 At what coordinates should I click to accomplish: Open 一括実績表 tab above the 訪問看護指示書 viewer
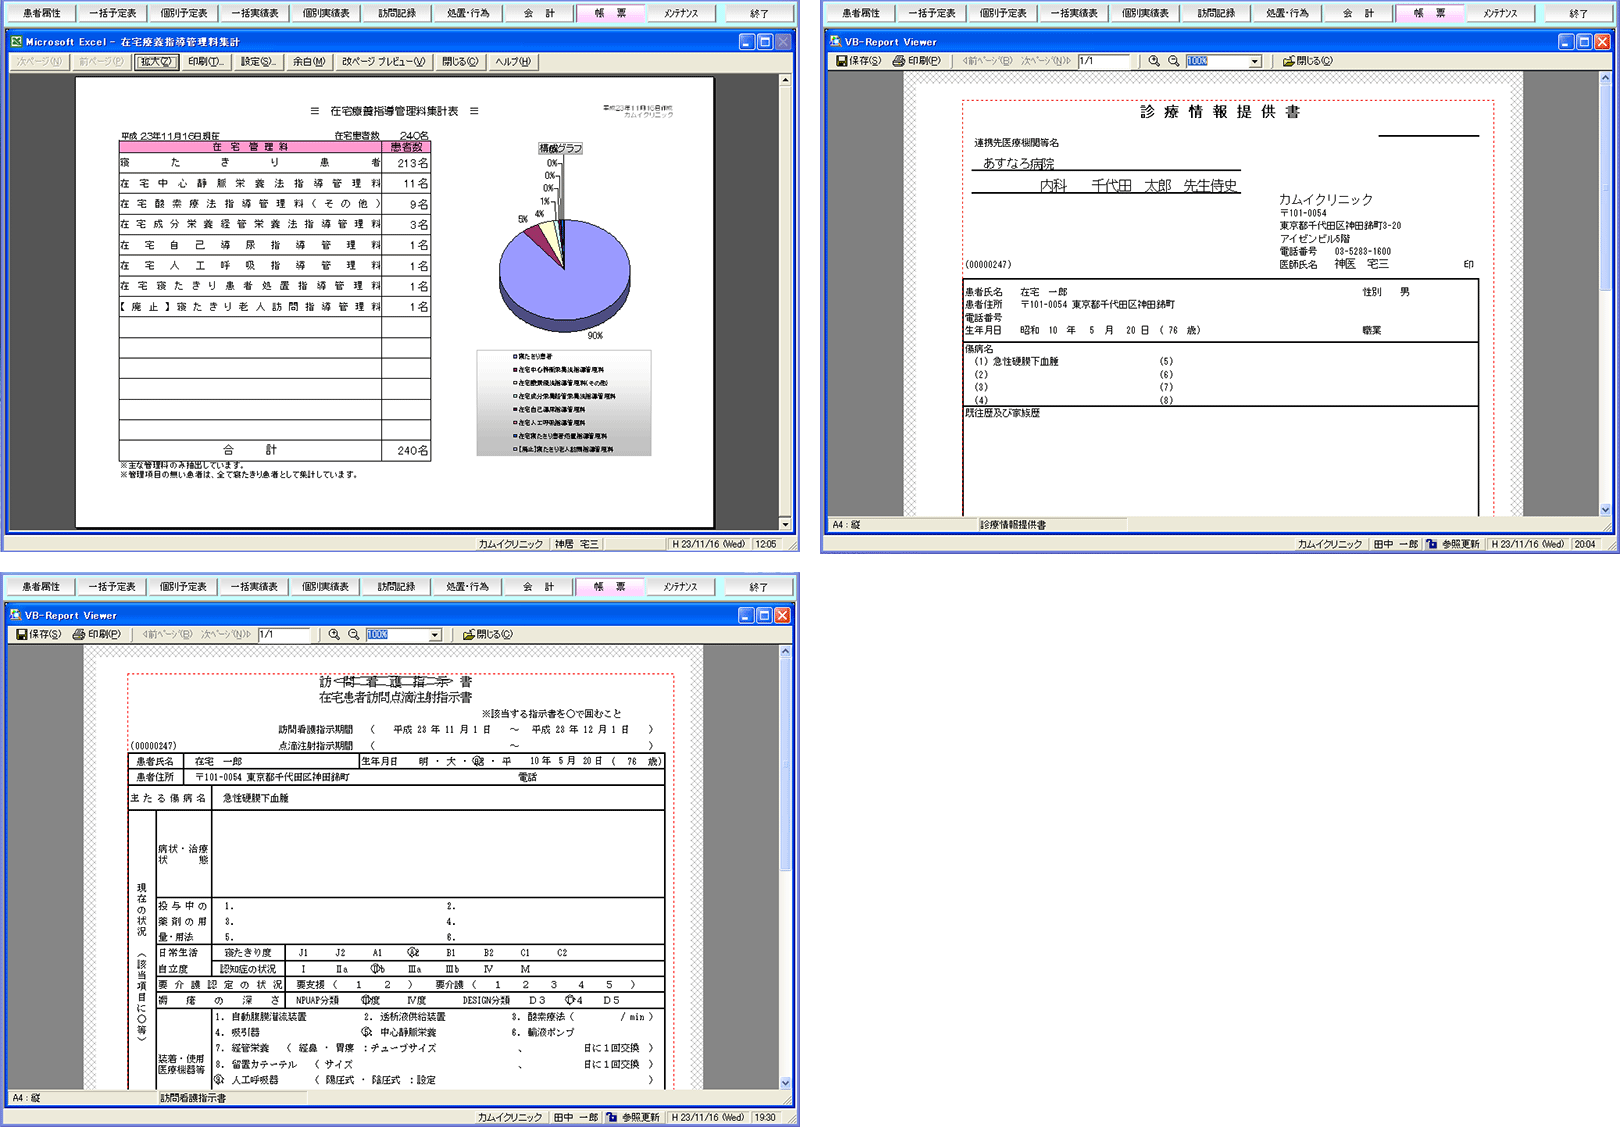click(255, 587)
